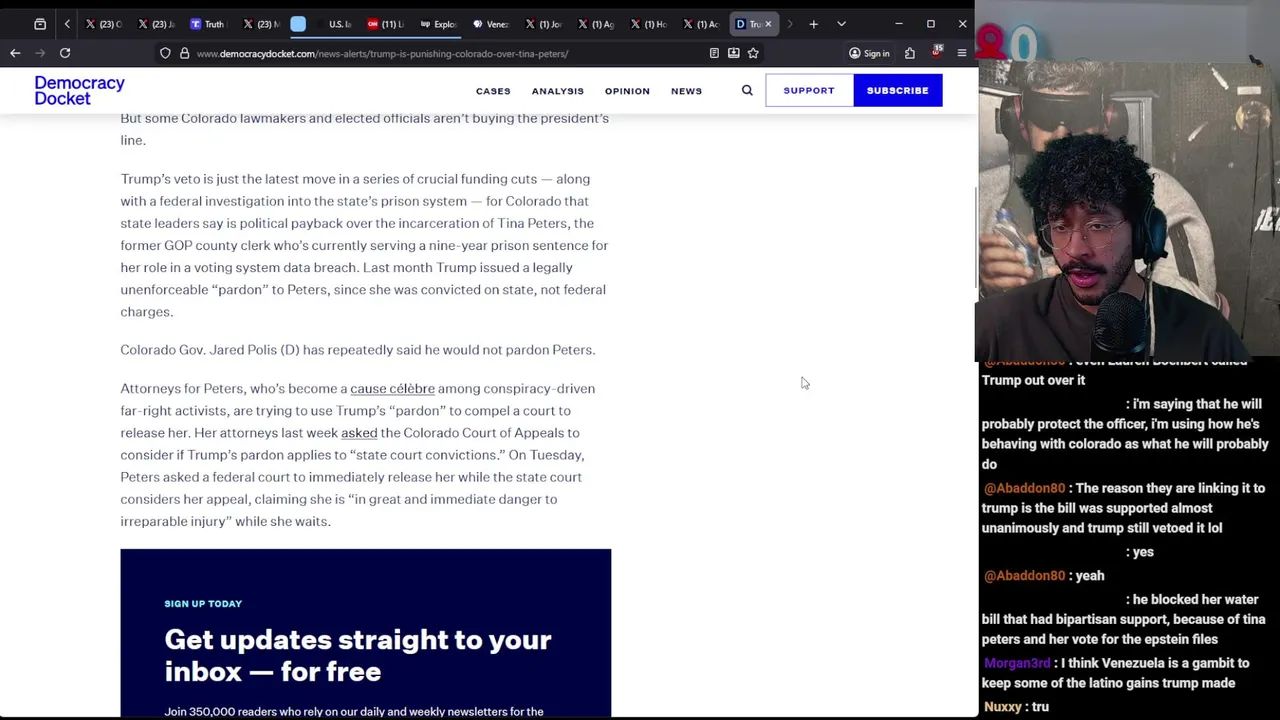Screen dimensions: 1280x720
Task: Click the red extension icon with badge 15
Action: (937, 52)
